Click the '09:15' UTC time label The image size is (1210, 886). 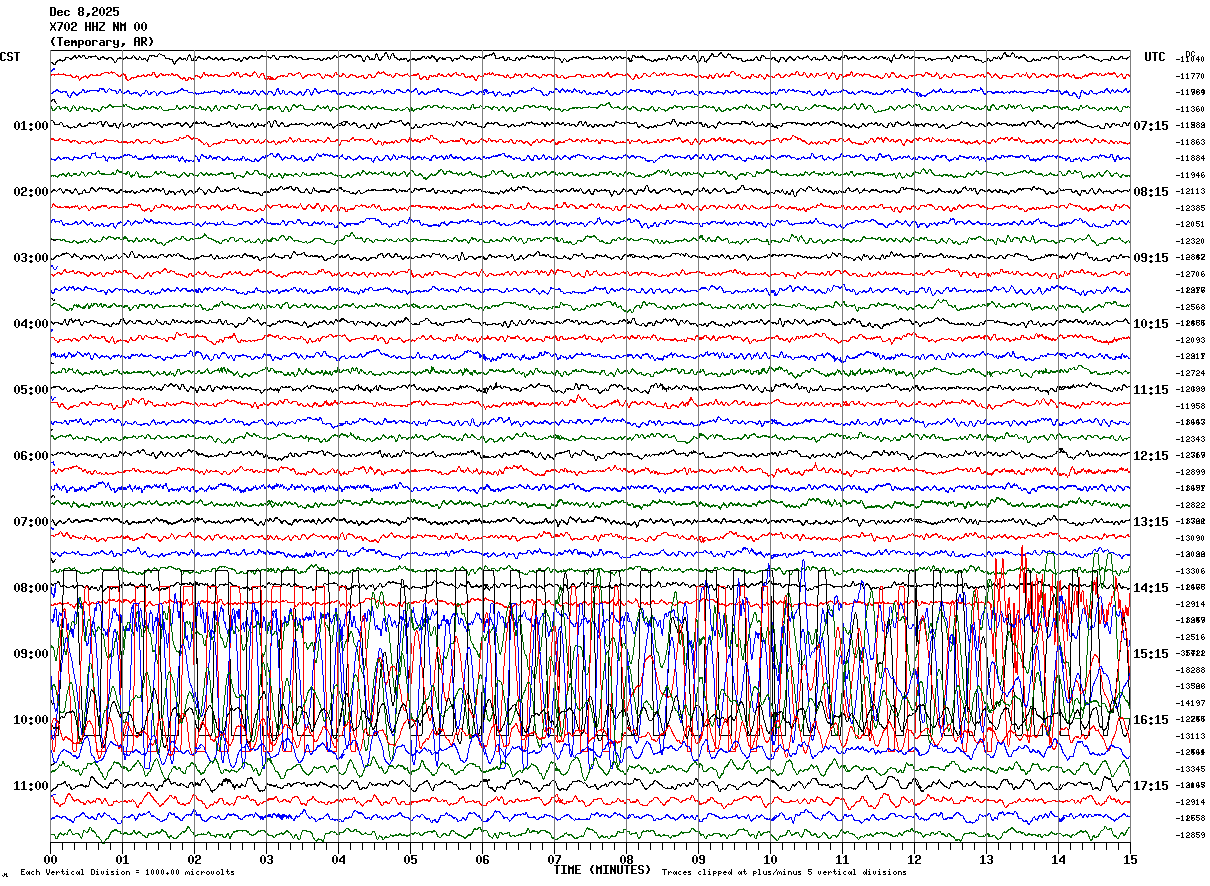[x=1151, y=258]
